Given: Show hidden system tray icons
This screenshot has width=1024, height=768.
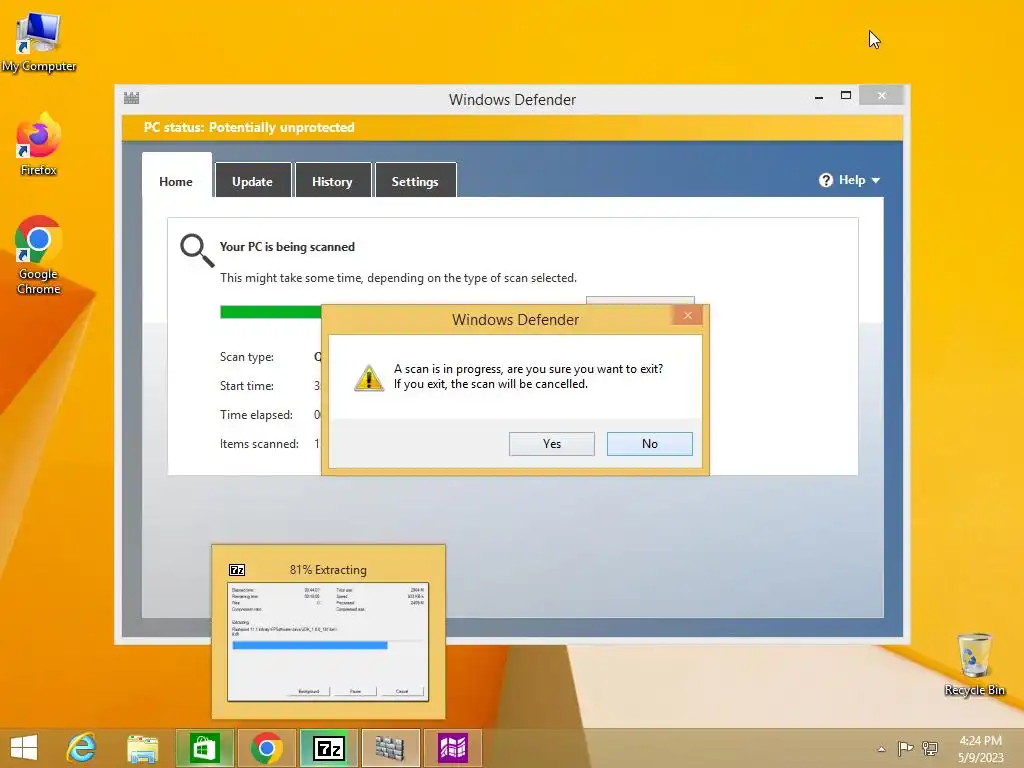Looking at the screenshot, I should 881,749.
